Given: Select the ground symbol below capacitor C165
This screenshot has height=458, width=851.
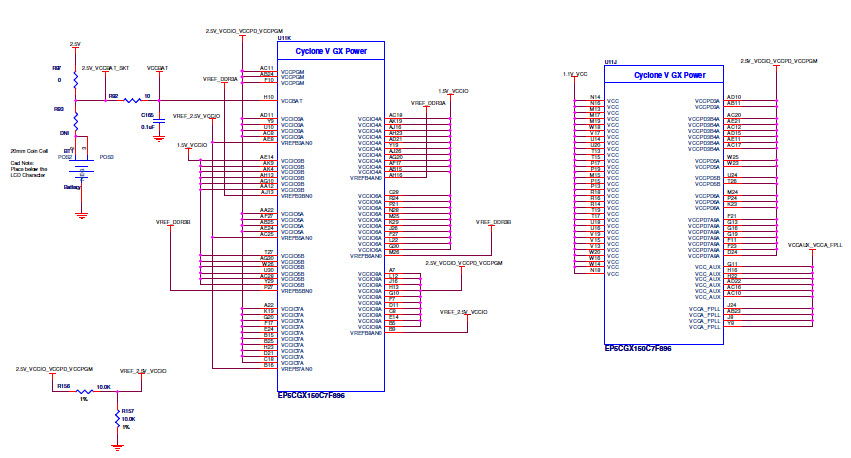Looking at the screenshot, I should coord(158,138).
